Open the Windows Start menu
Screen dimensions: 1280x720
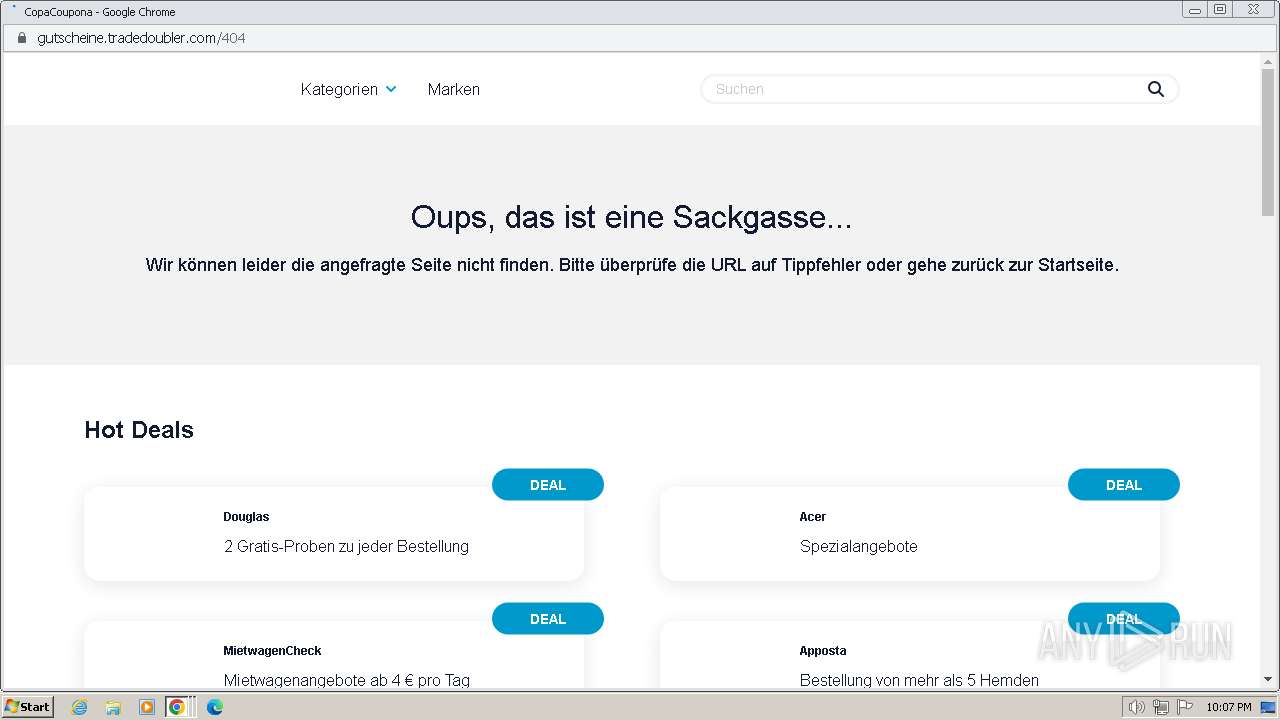[27, 706]
